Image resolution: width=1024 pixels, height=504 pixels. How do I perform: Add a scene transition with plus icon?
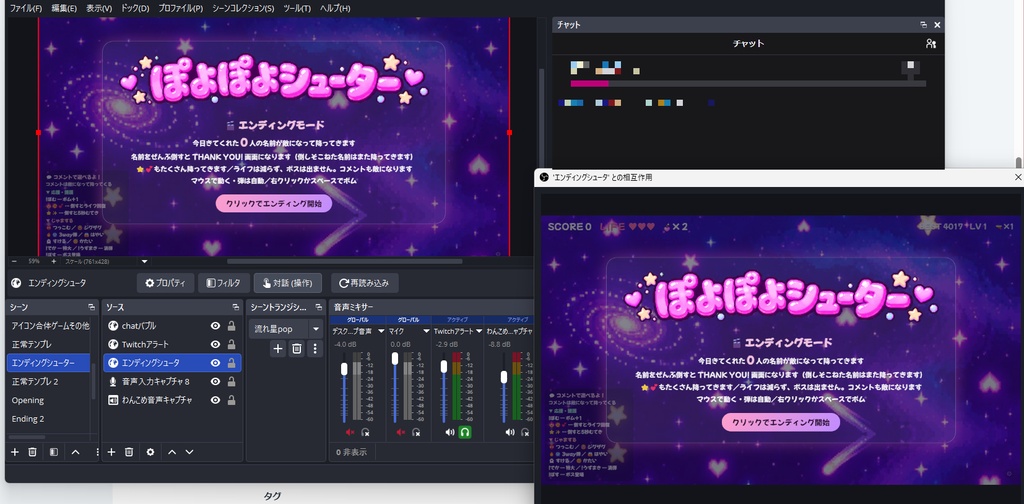(x=278, y=349)
